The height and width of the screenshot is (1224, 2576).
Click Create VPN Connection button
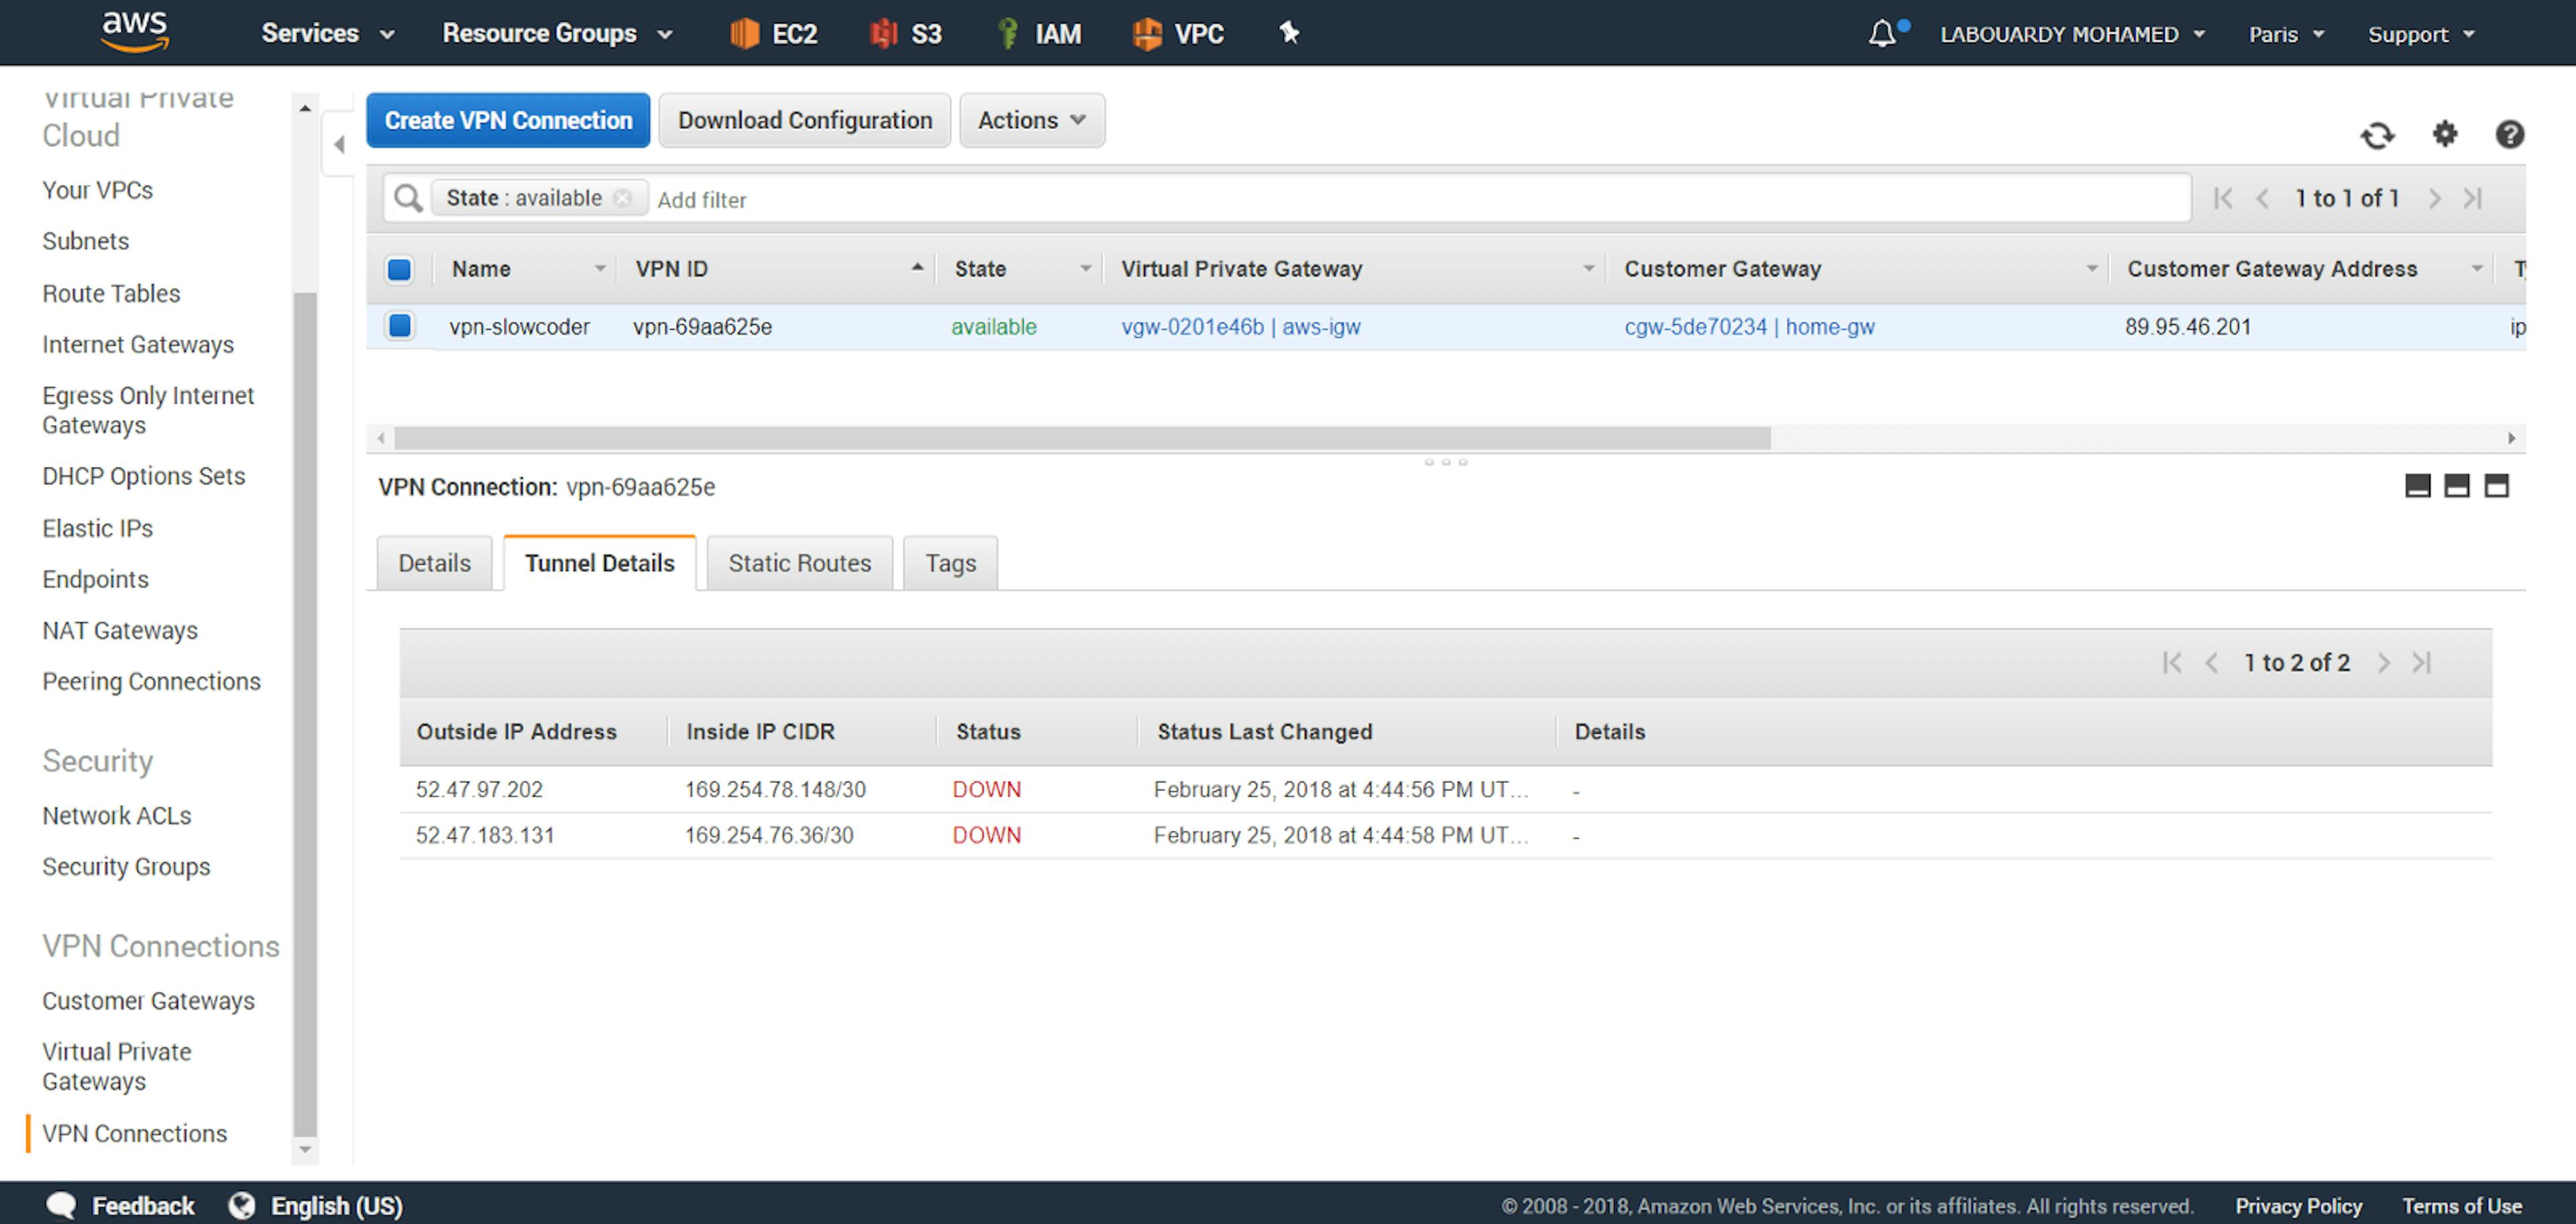[508, 120]
